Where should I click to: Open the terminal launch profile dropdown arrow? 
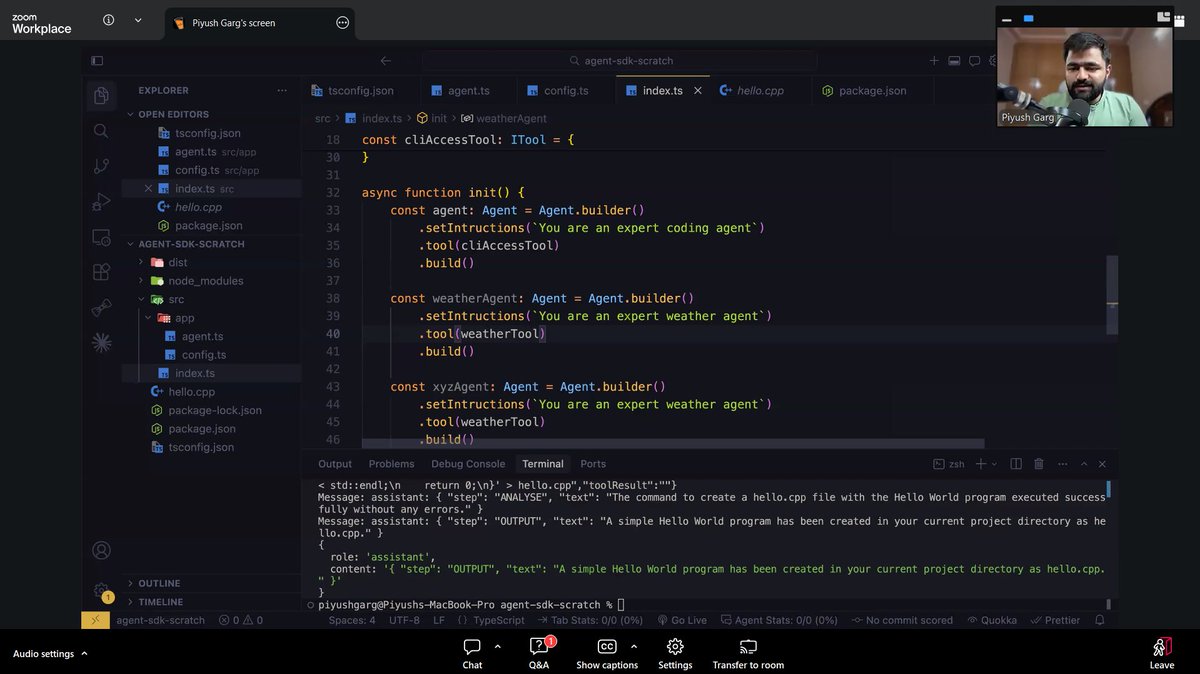[x=995, y=464]
